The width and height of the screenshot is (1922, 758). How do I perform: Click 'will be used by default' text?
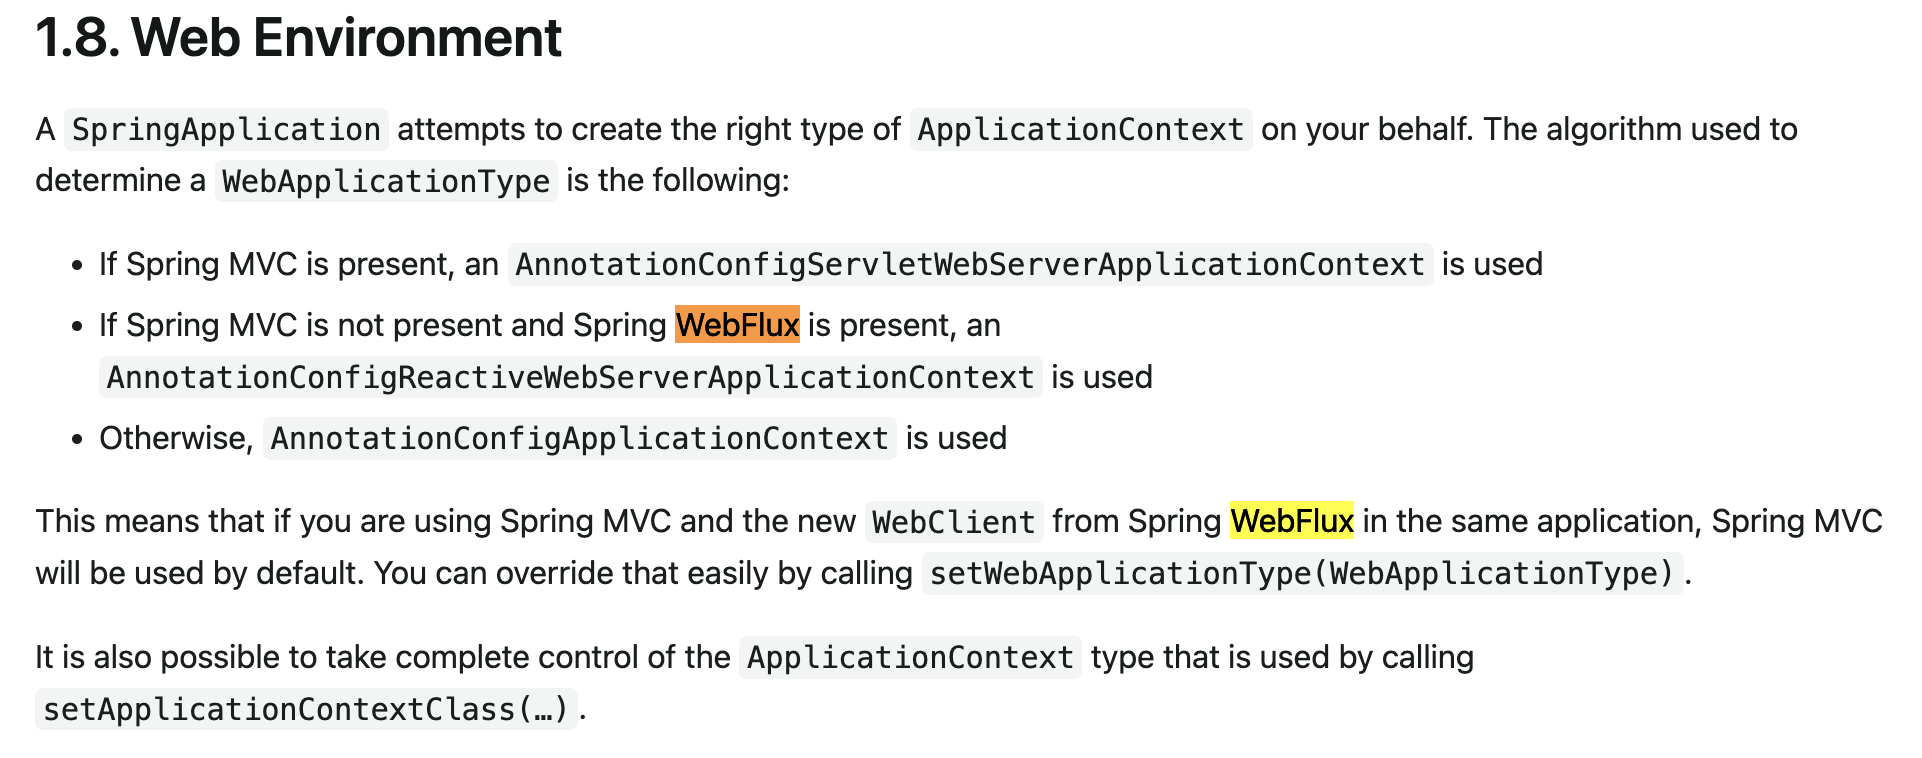coord(199,573)
